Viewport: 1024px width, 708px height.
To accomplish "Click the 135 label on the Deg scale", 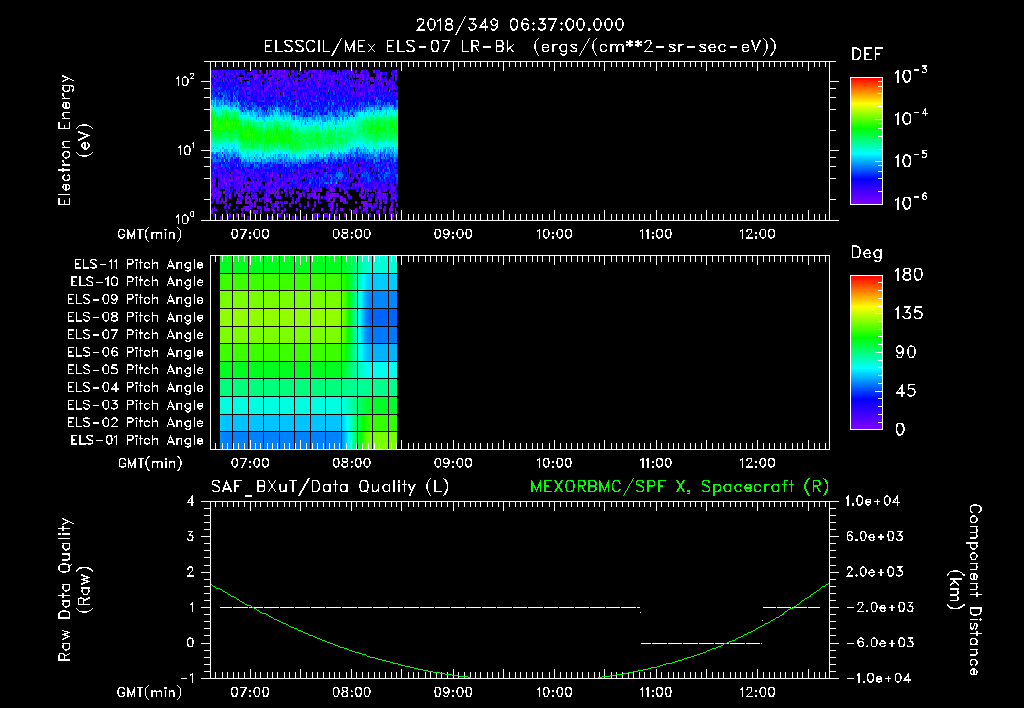I will (908, 314).
